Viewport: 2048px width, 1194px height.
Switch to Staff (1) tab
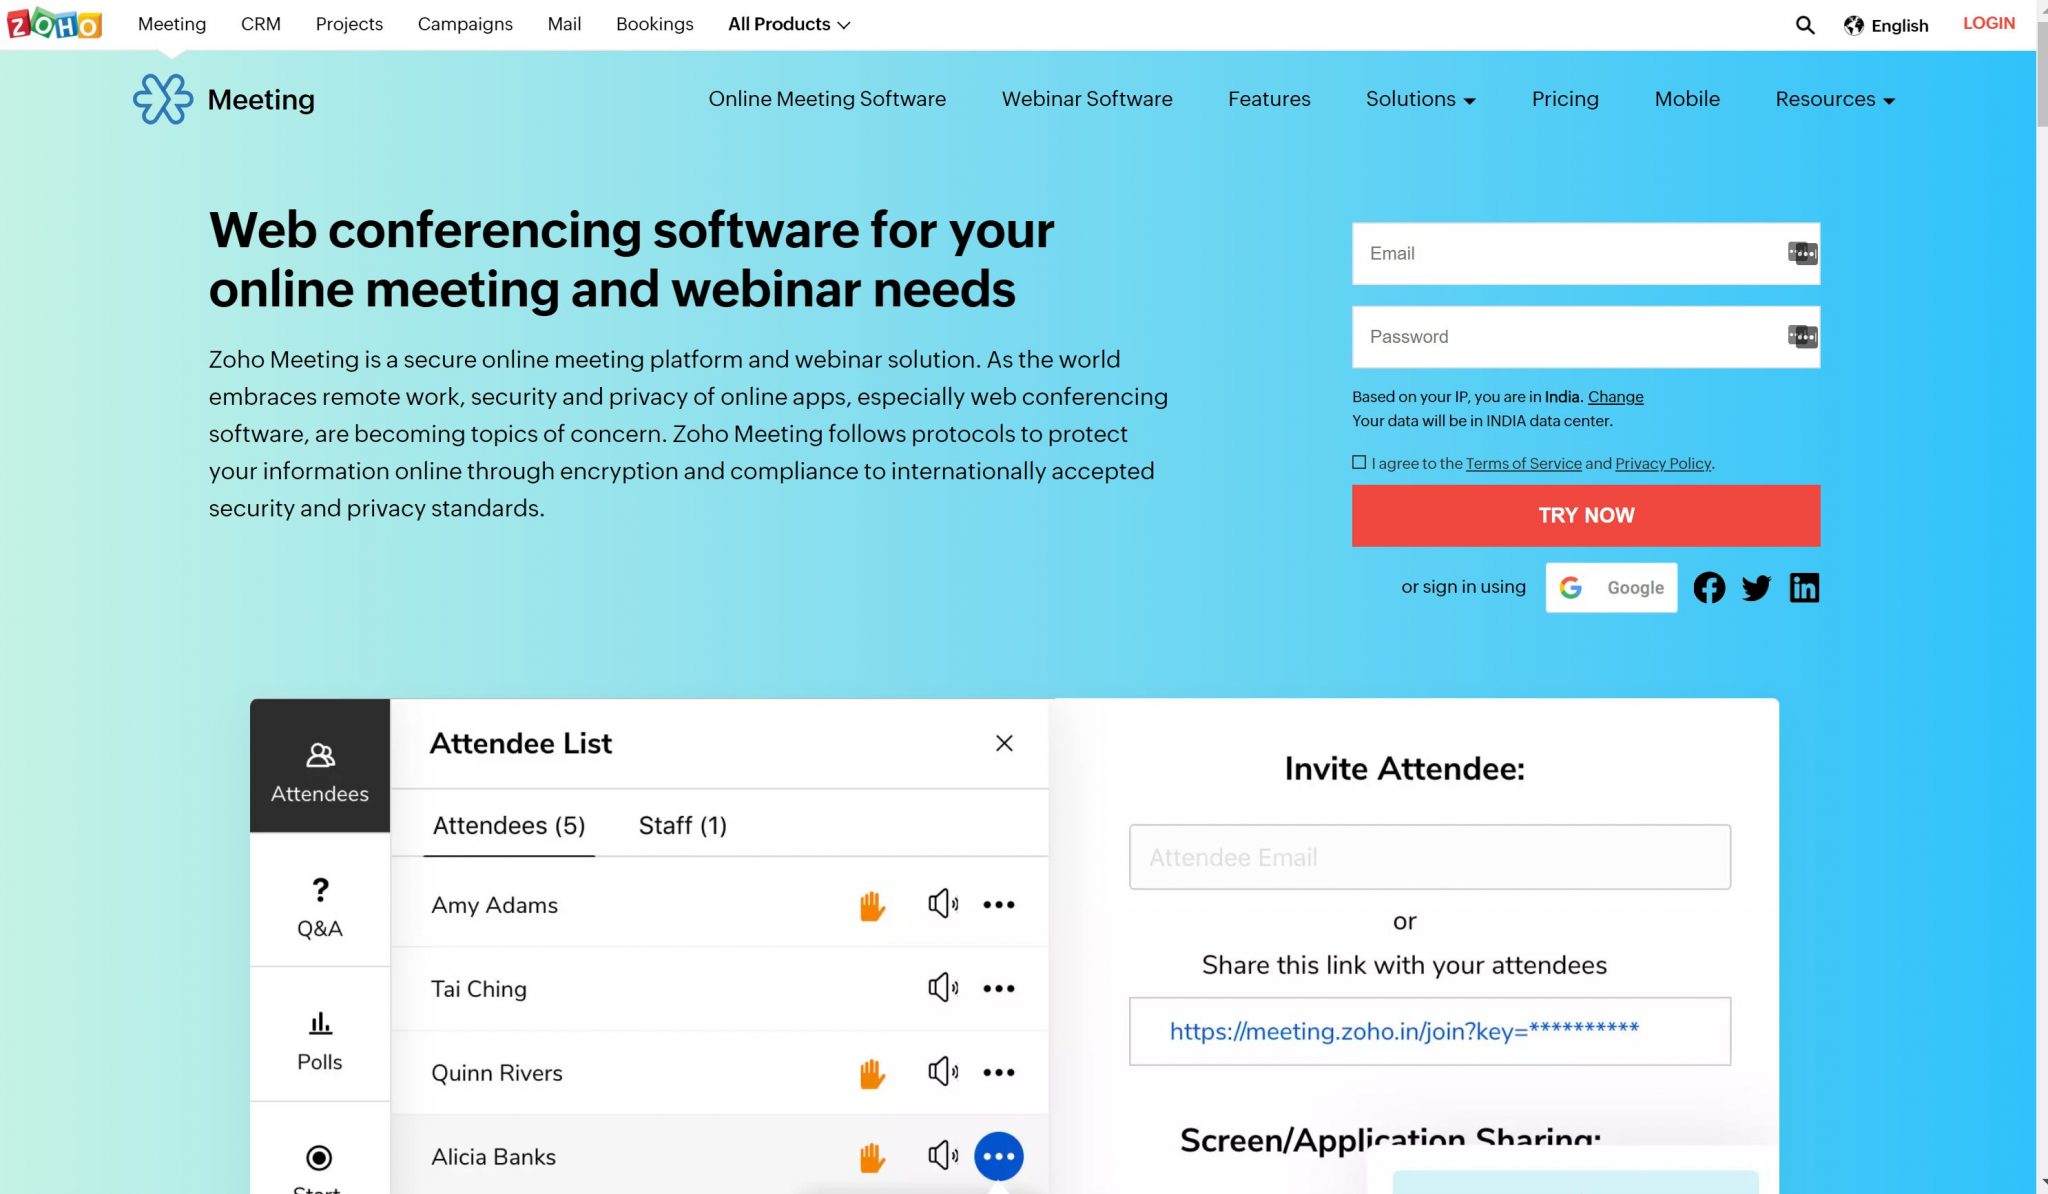(x=682, y=825)
